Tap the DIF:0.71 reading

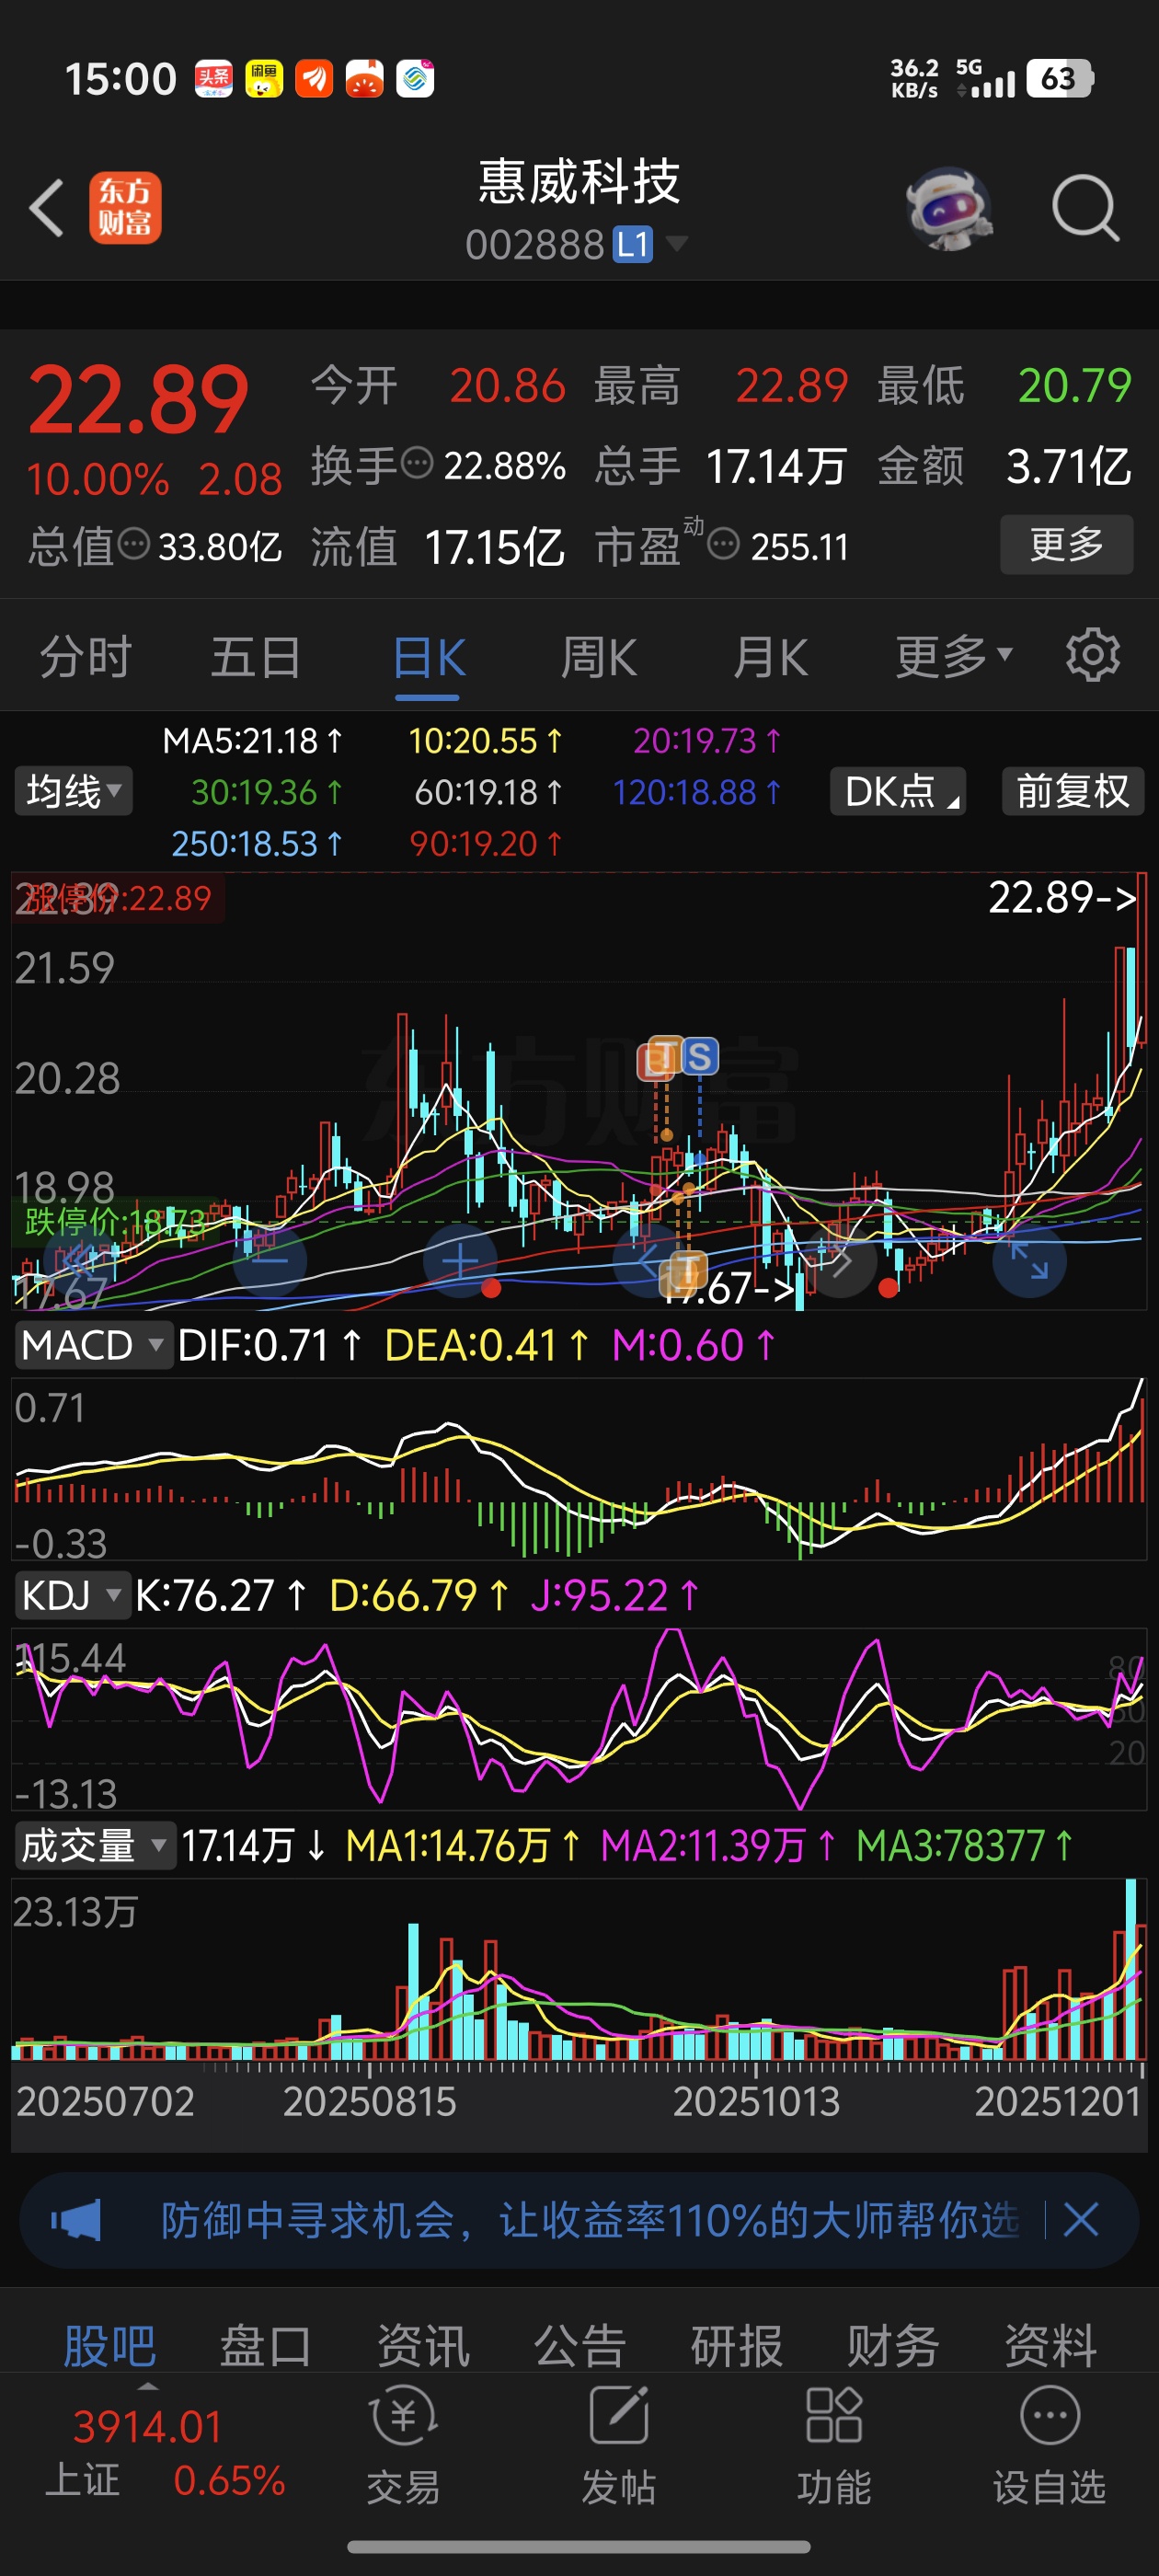pos(269,1345)
